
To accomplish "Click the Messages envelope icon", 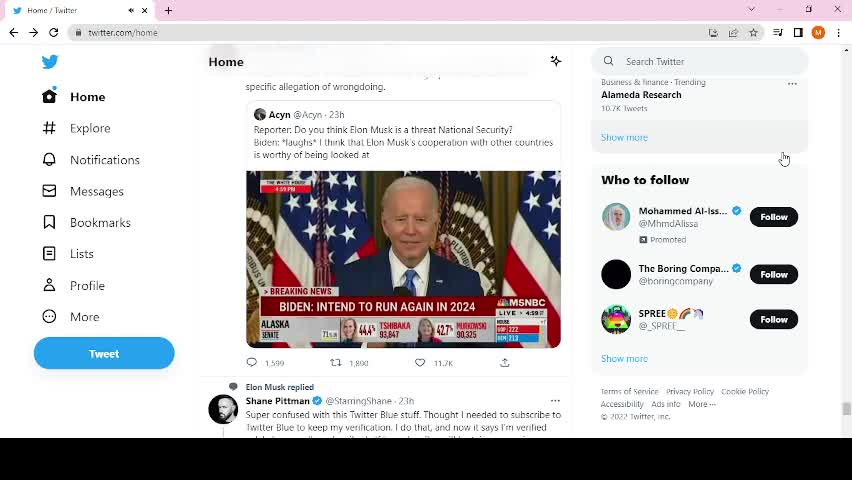I will click(49, 191).
